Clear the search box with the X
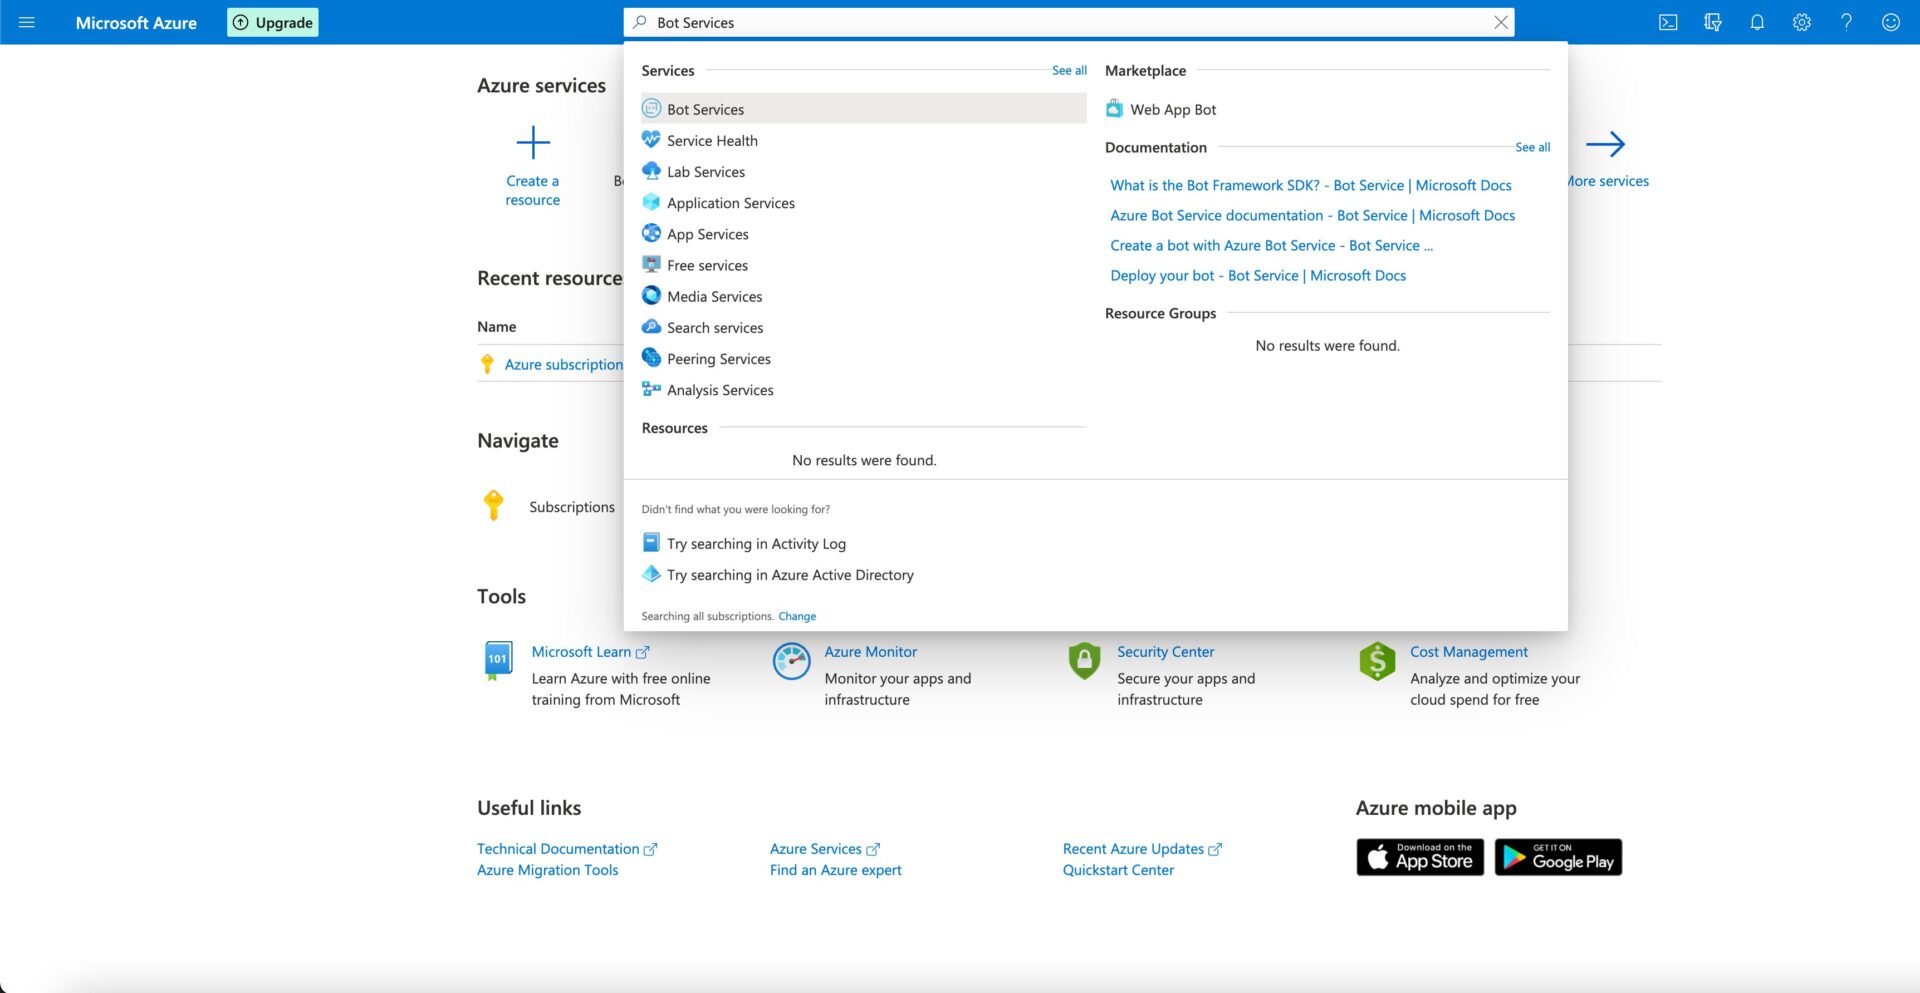Viewport: 1920px width, 993px height. click(x=1500, y=21)
